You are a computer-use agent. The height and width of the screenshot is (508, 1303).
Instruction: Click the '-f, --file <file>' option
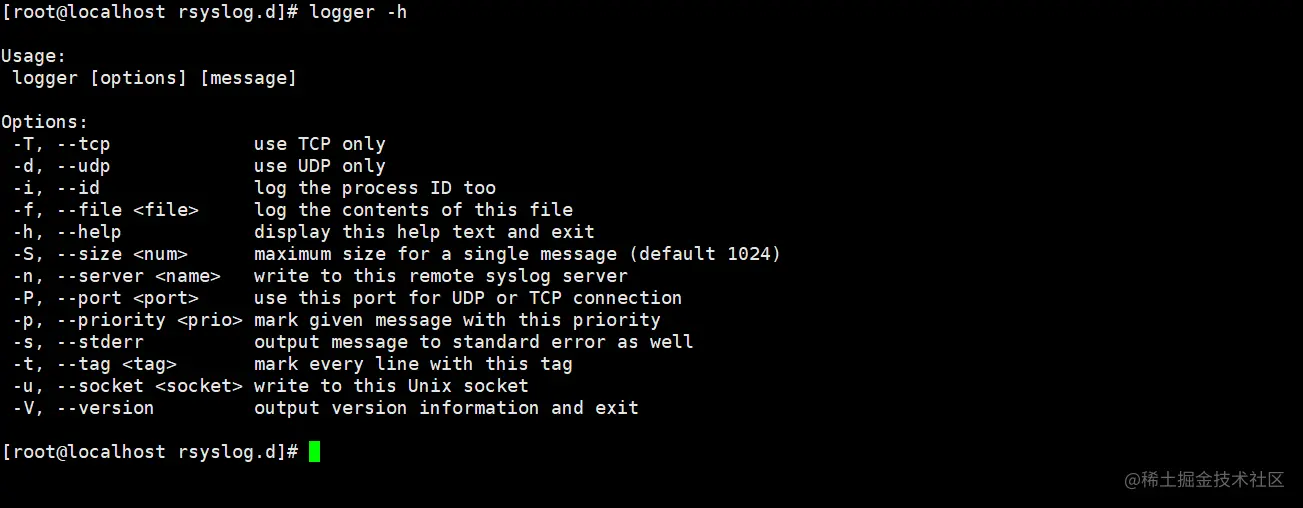tap(106, 210)
